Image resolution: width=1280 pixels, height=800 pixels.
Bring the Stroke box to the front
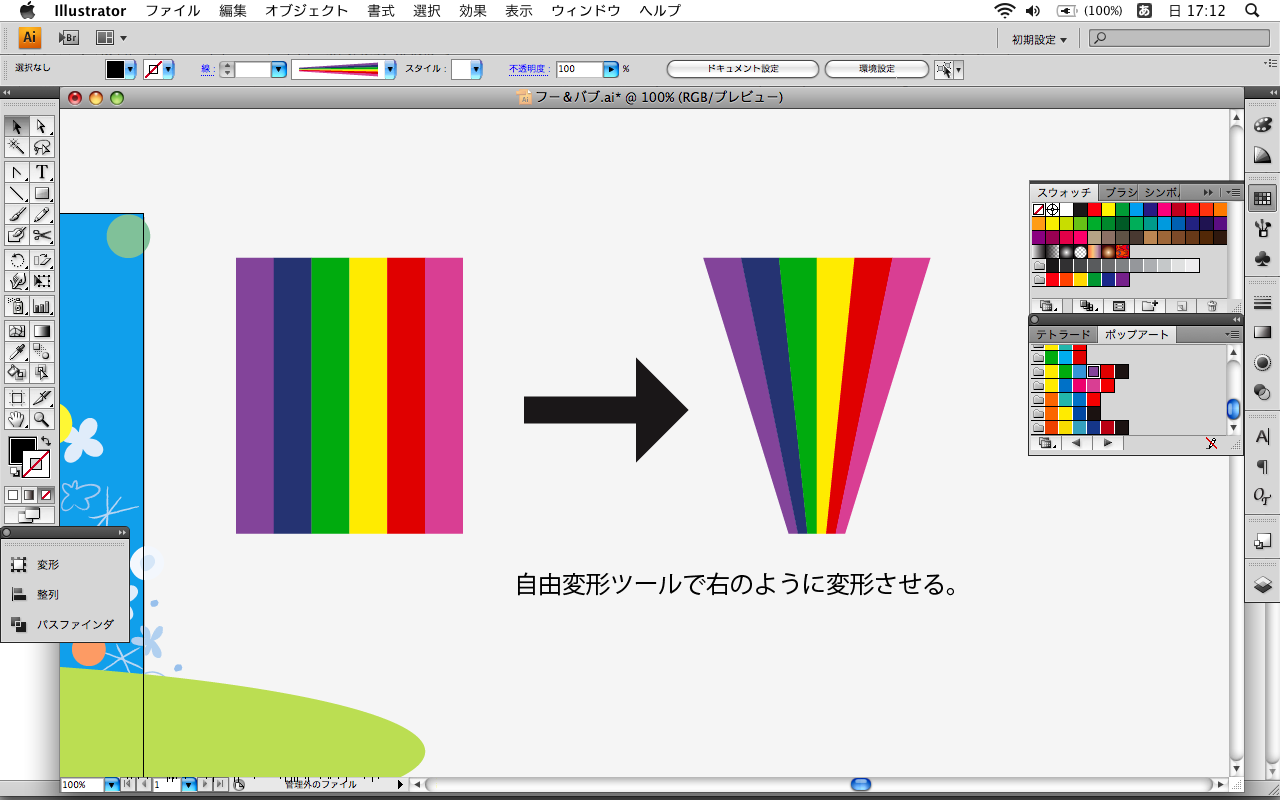[36, 464]
